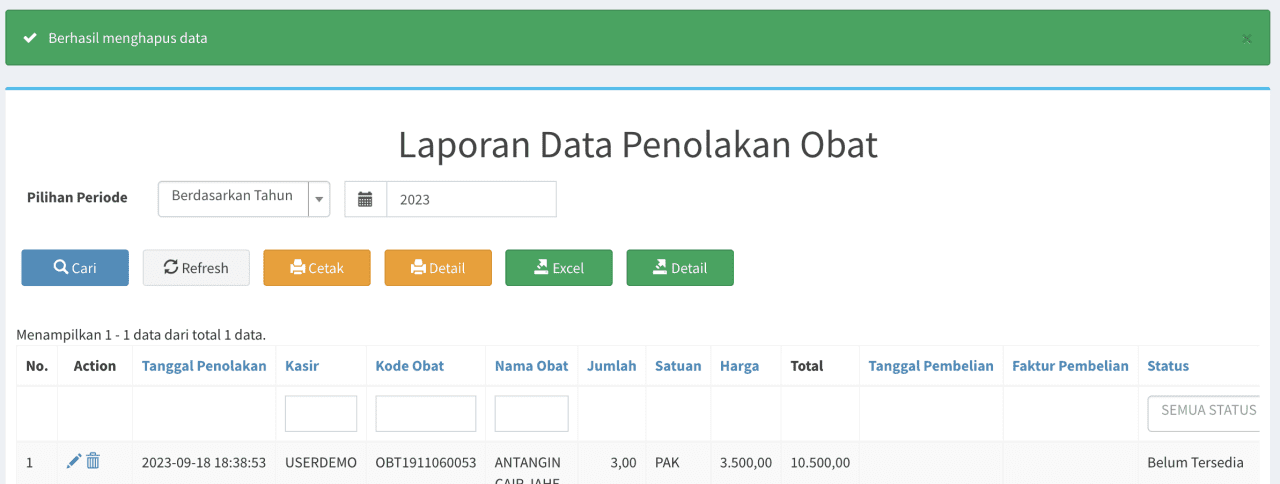
Task: Sort by Nama Obat column header
Action: (532, 366)
